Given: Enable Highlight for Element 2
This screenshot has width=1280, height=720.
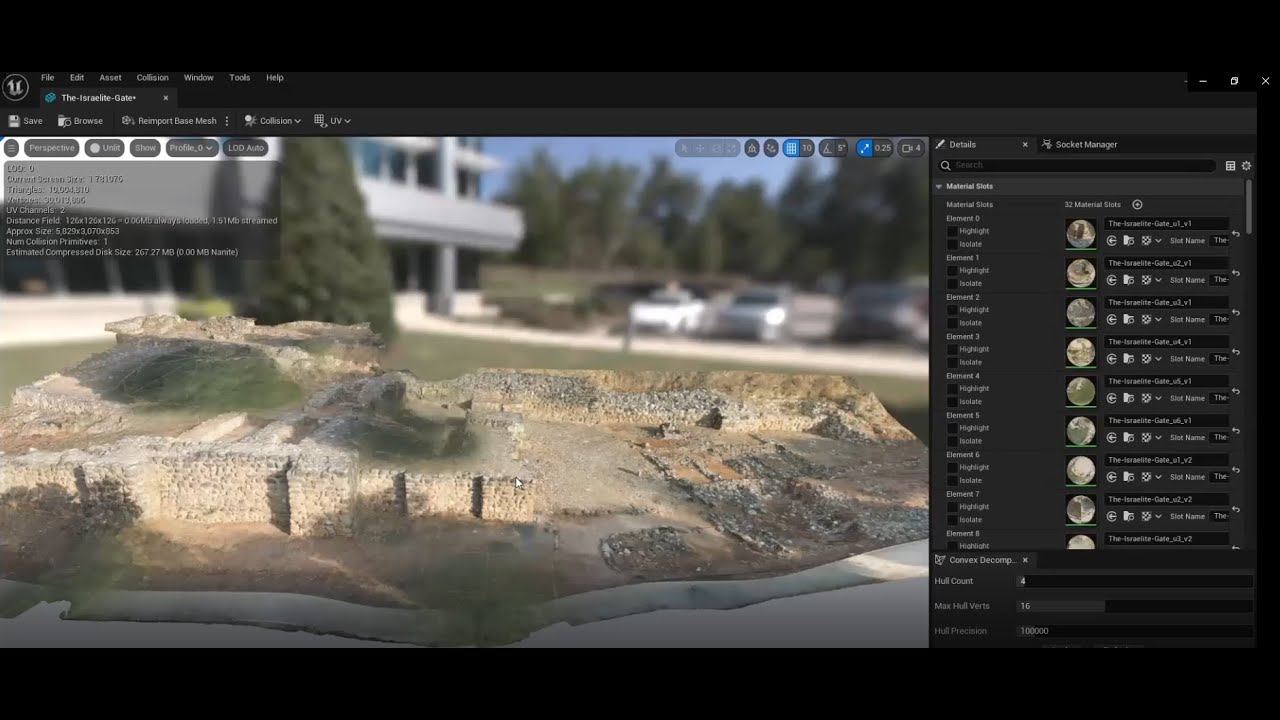Looking at the screenshot, I should [952, 310].
